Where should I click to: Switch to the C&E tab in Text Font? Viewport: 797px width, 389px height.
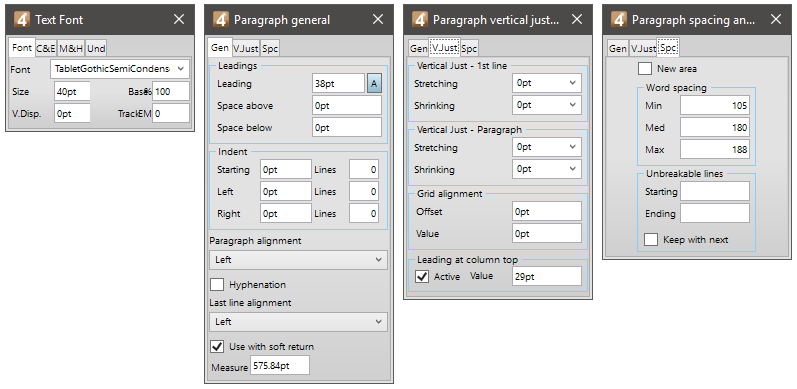46,48
